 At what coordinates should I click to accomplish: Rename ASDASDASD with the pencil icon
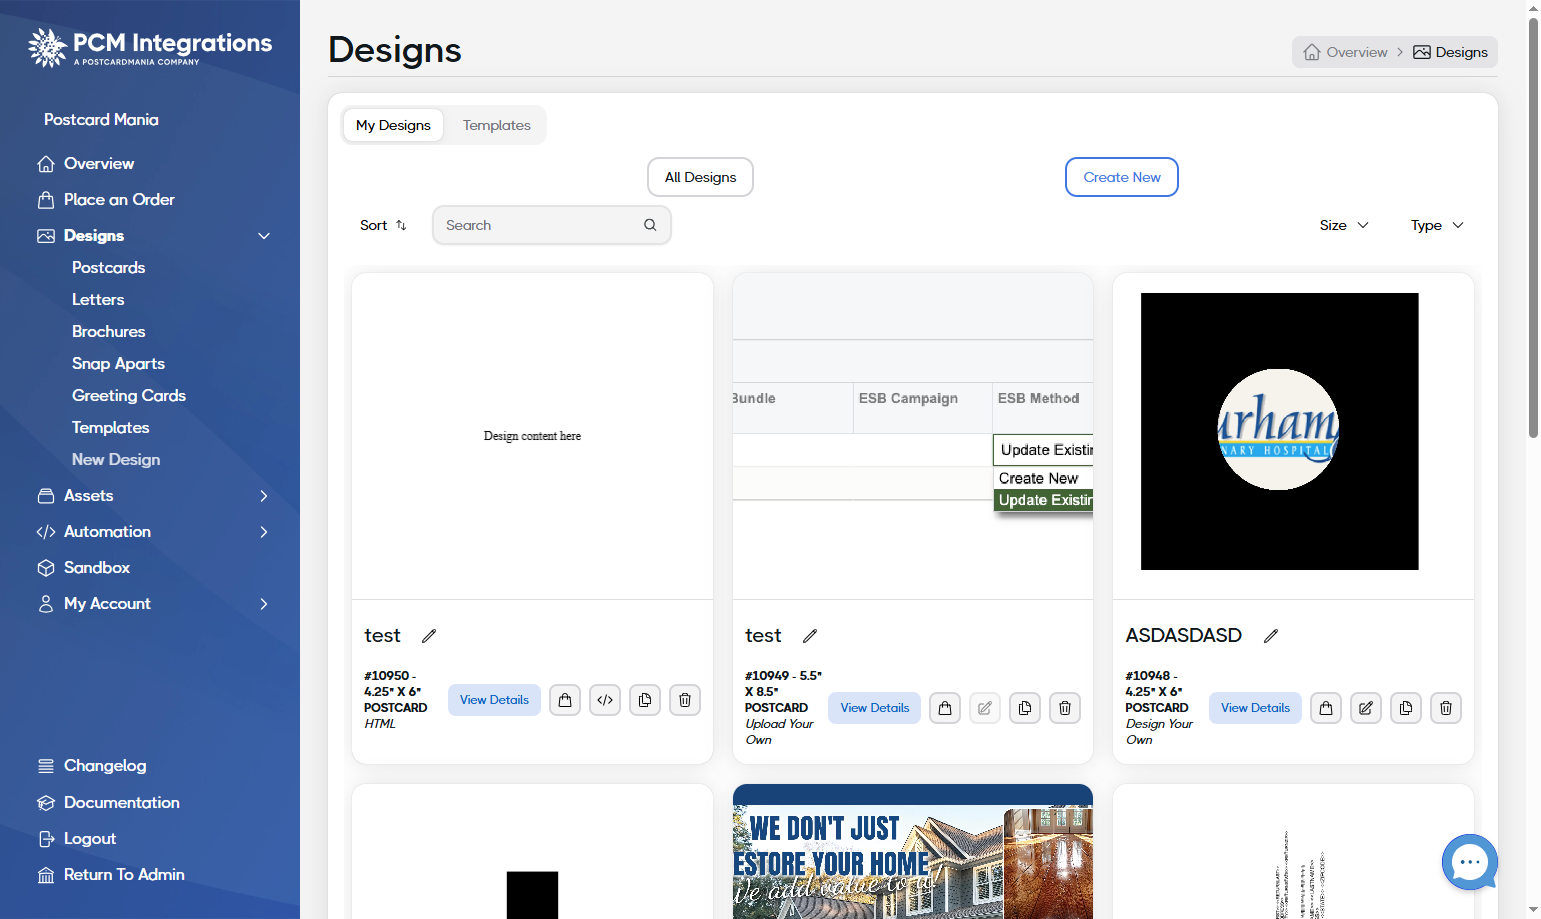1271,636
